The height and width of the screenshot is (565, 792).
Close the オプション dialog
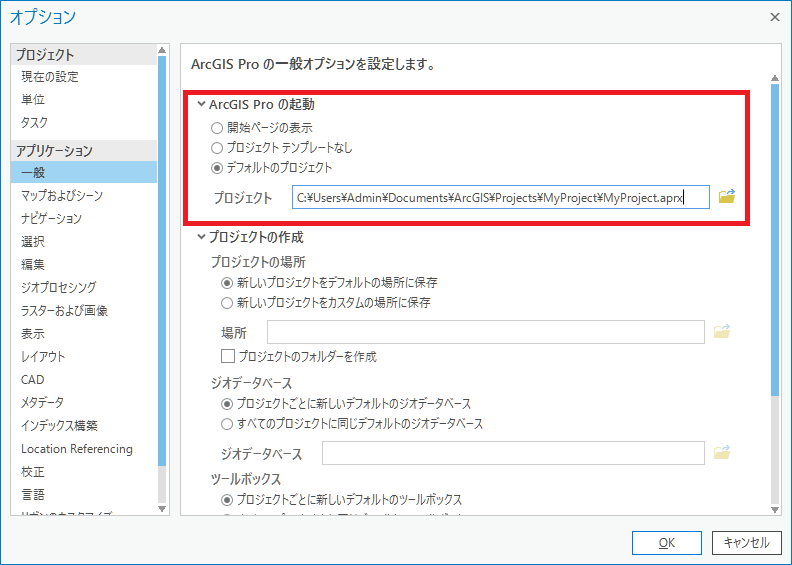(x=774, y=17)
